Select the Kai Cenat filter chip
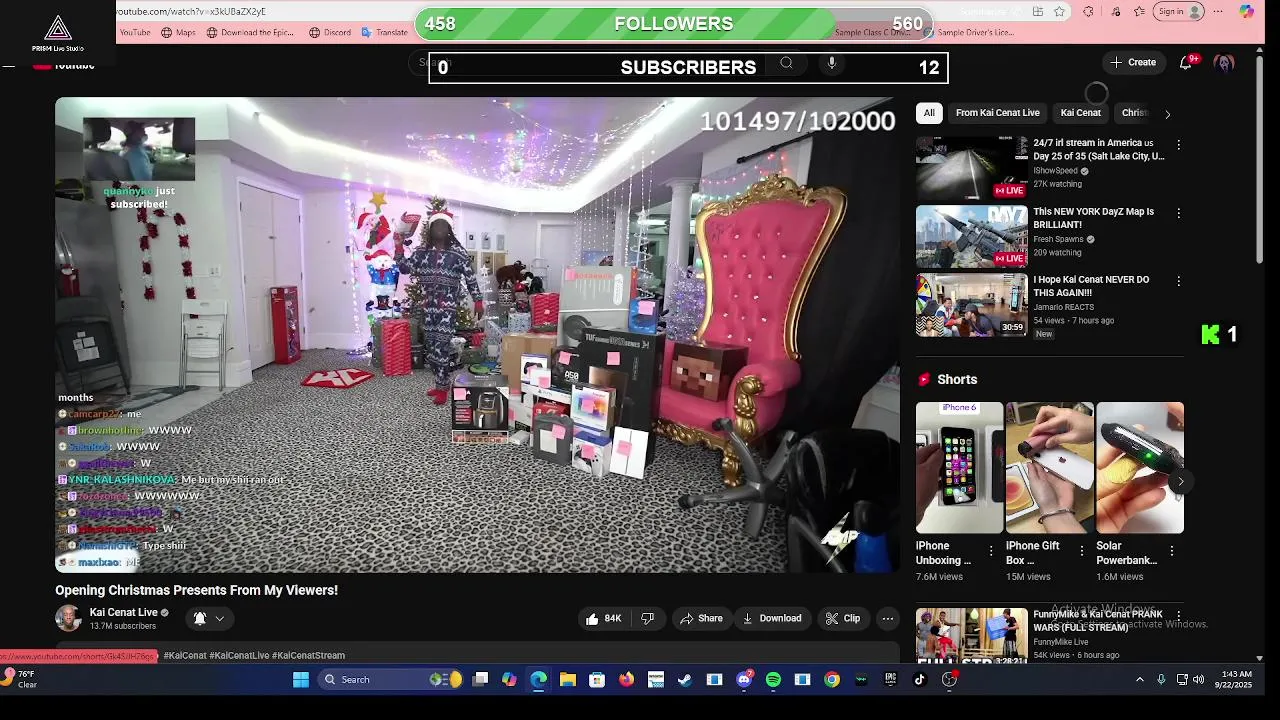 (1080, 113)
